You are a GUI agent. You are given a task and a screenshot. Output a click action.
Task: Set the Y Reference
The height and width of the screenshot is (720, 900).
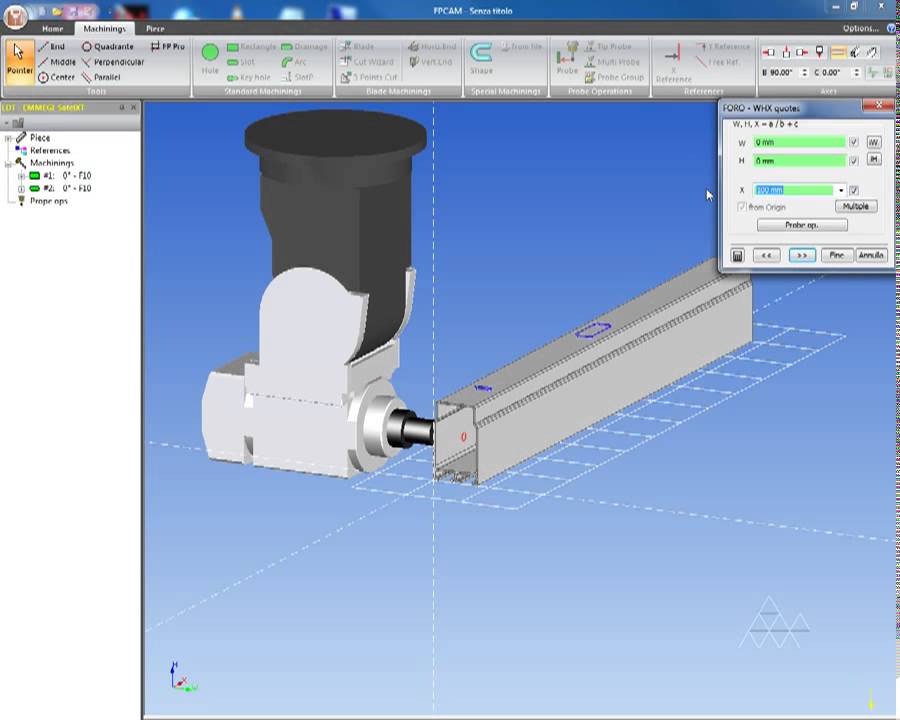(723, 47)
